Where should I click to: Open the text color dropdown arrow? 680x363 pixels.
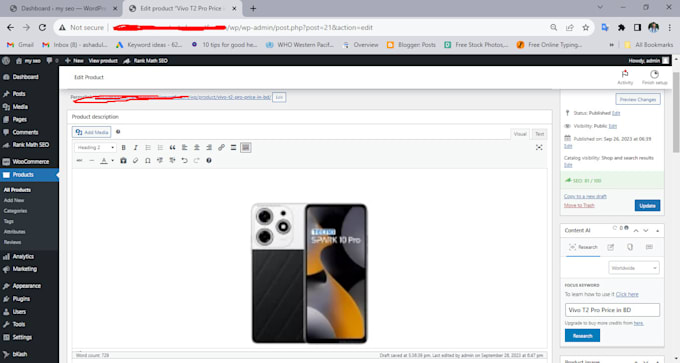point(112,160)
